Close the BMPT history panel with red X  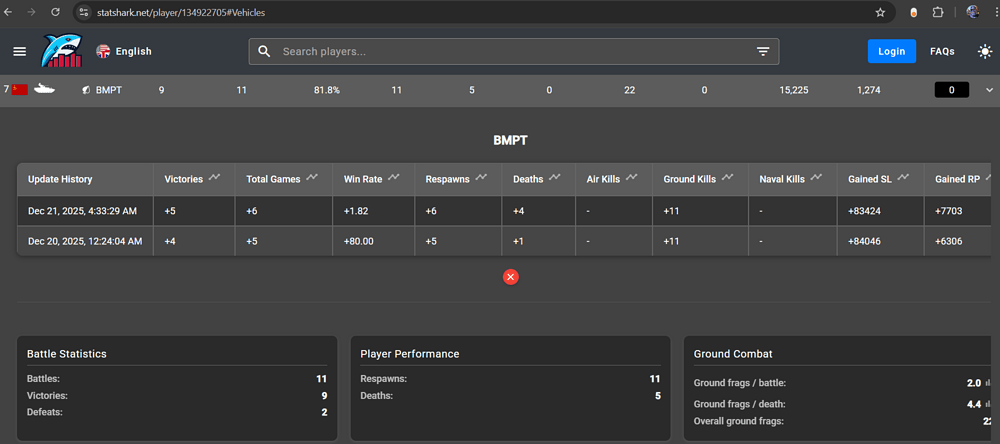(511, 277)
